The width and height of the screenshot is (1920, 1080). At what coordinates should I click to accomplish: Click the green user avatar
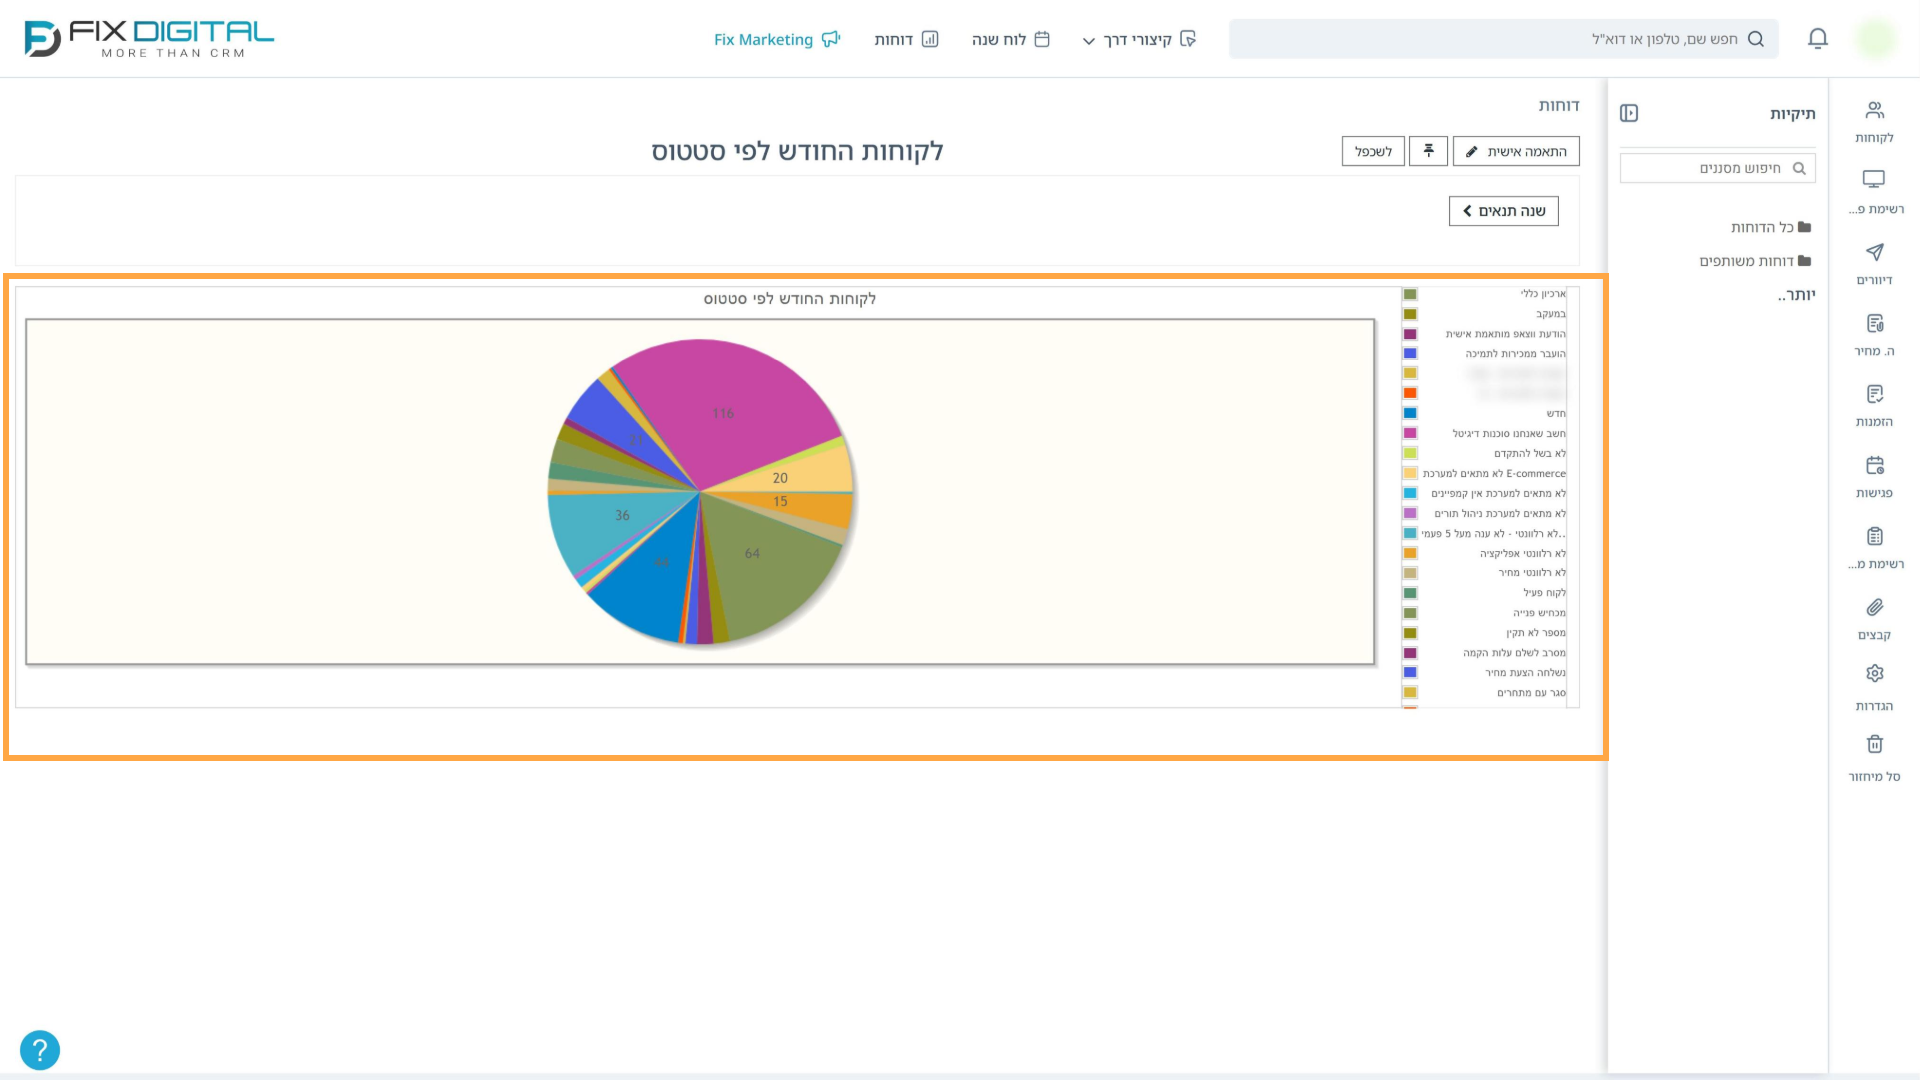1875,39
